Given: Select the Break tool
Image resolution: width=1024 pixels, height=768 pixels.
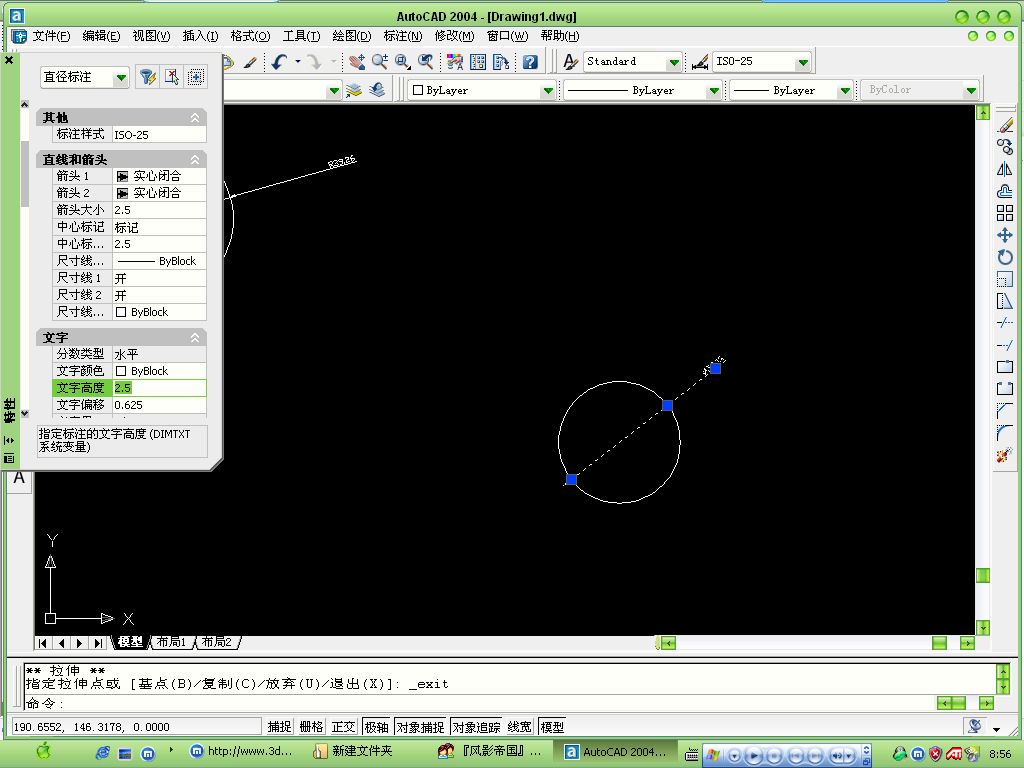Looking at the screenshot, I should 1005,389.
